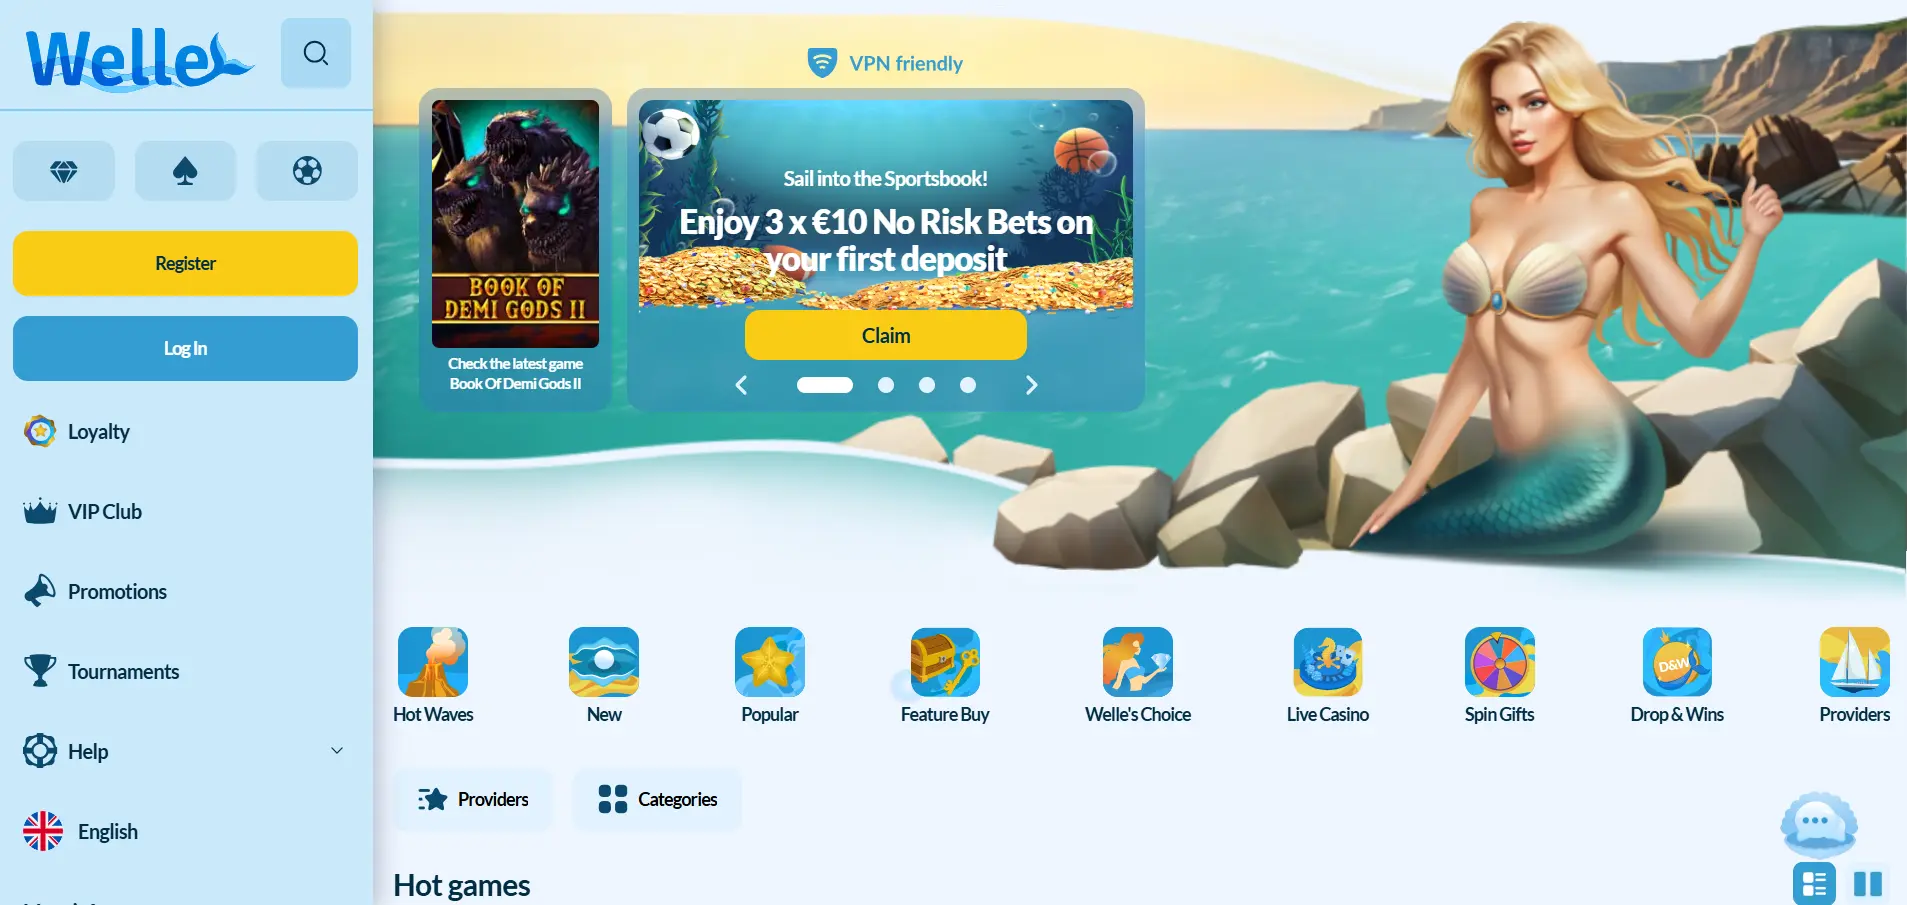Open the Live Casino category

[x=1327, y=663]
